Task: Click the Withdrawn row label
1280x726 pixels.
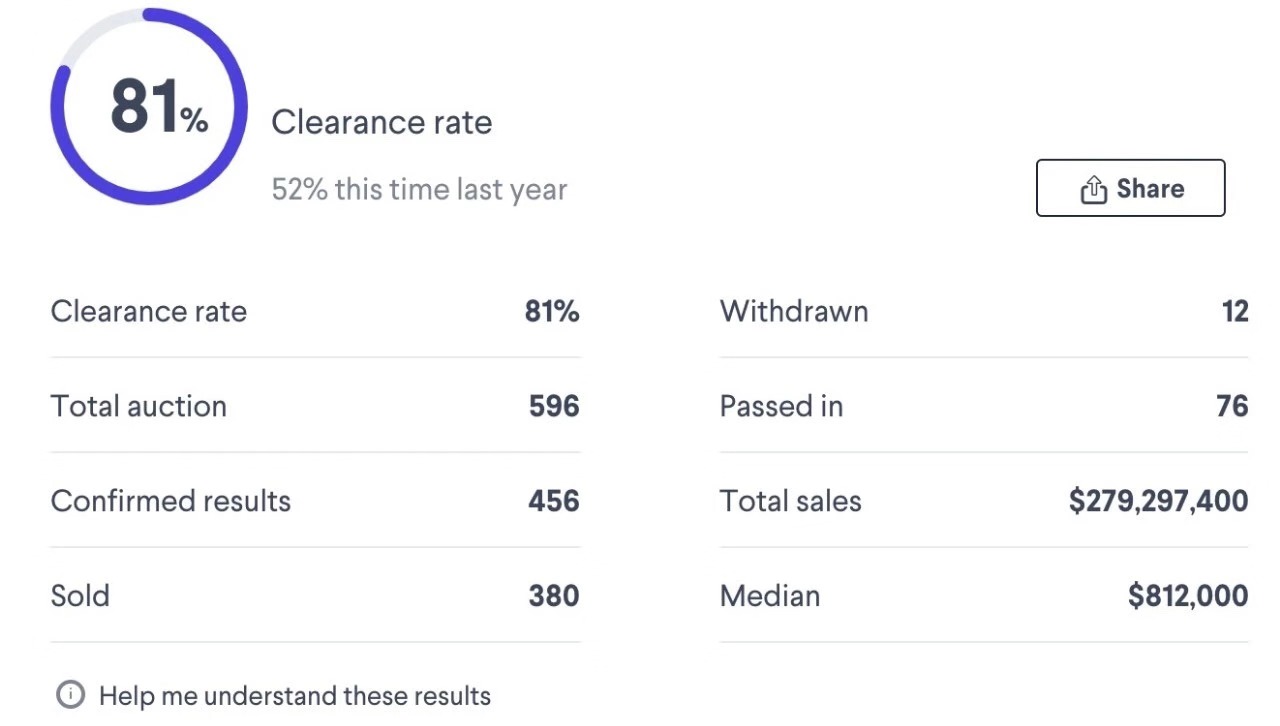Action: click(x=794, y=311)
